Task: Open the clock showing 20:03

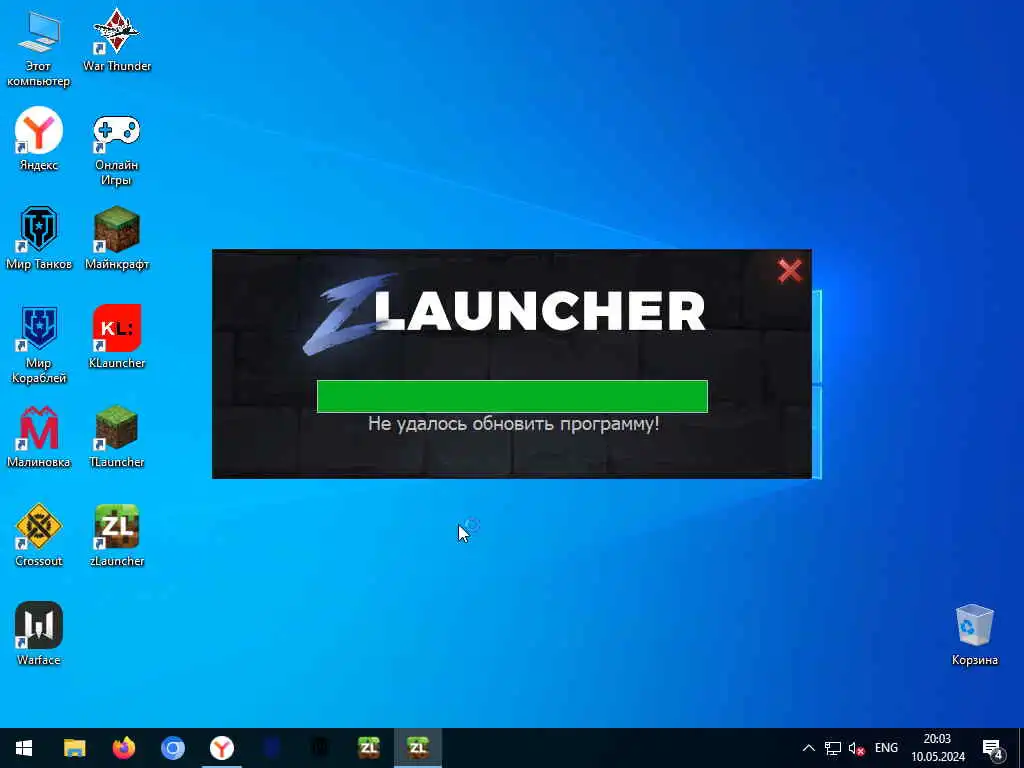Action: (x=938, y=748)
